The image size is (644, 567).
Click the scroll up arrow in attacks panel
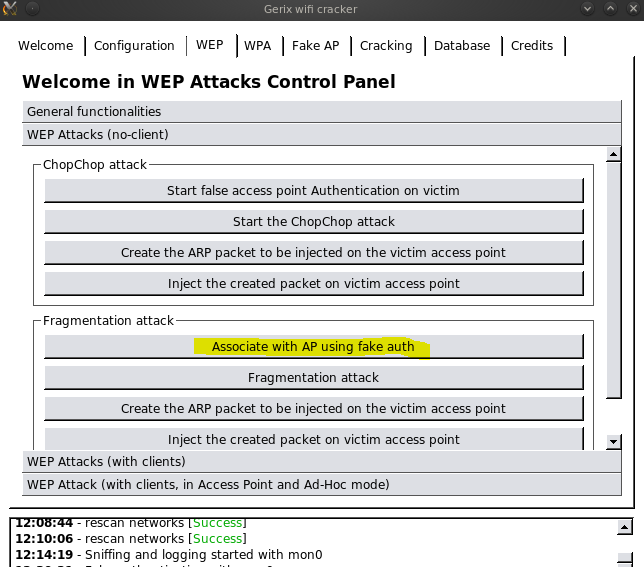[x=614, y=154]
